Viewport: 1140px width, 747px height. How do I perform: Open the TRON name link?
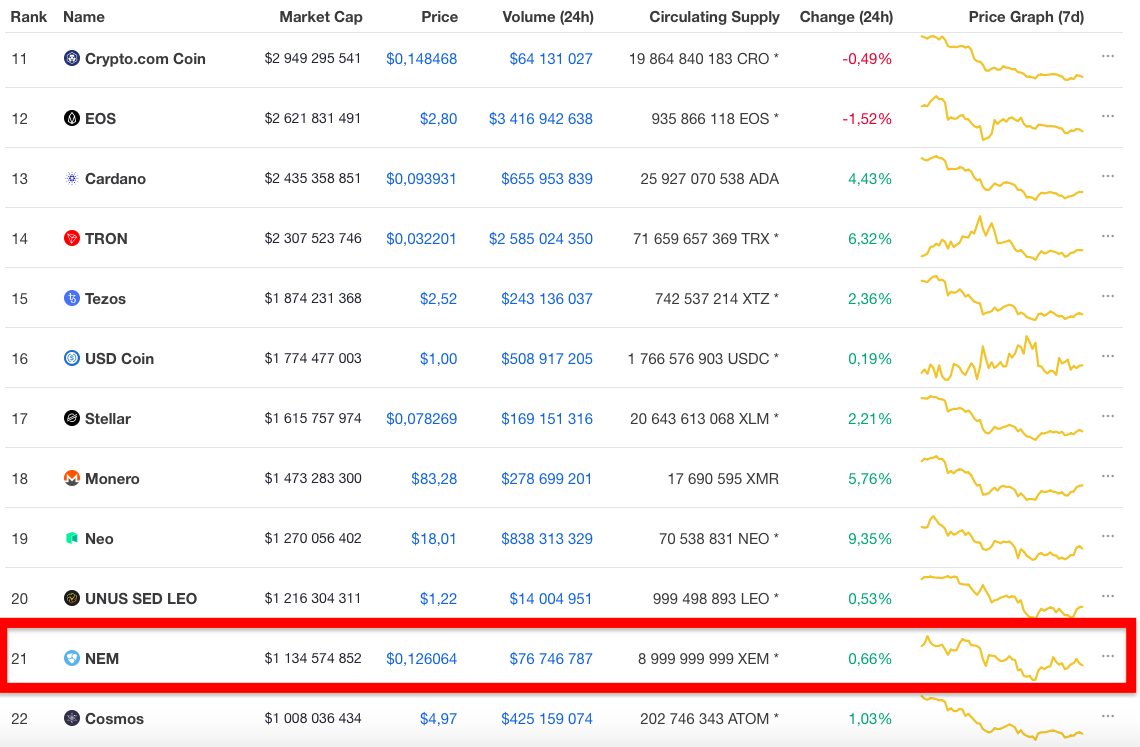pyautogui.click(x=106, y=239)
